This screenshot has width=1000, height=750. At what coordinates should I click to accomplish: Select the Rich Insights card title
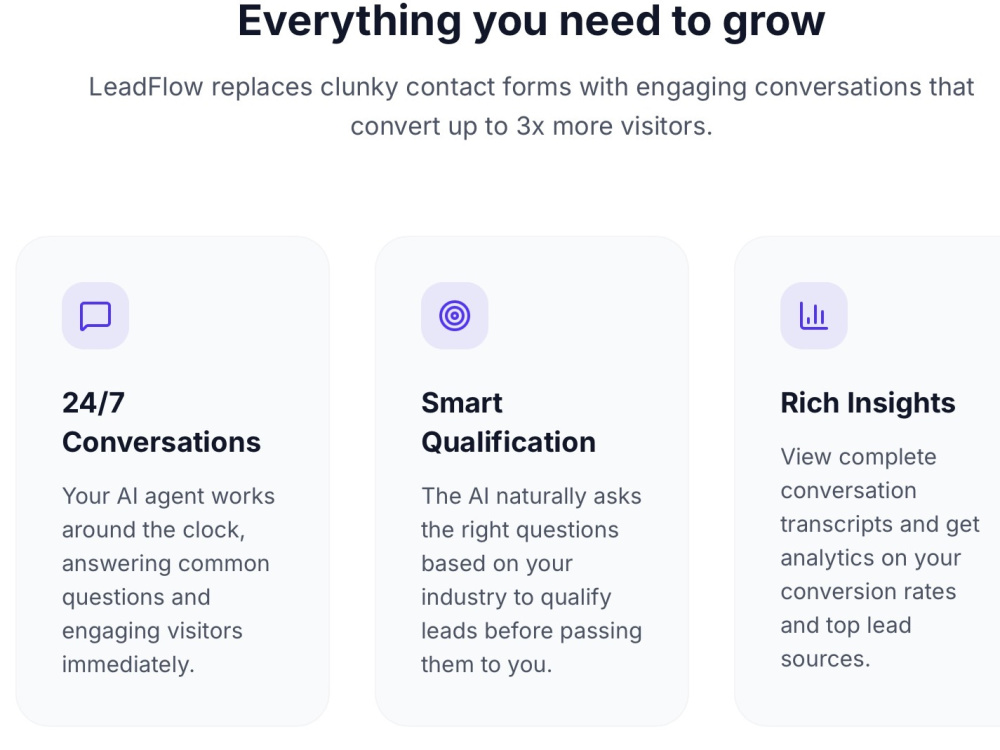(868, 403)
